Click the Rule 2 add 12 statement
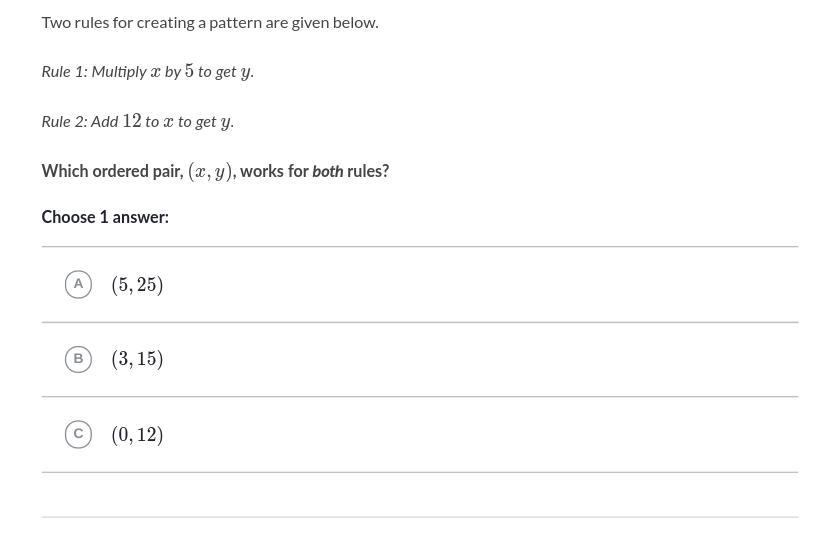The image size is (814, 541). tap(138, 121)
